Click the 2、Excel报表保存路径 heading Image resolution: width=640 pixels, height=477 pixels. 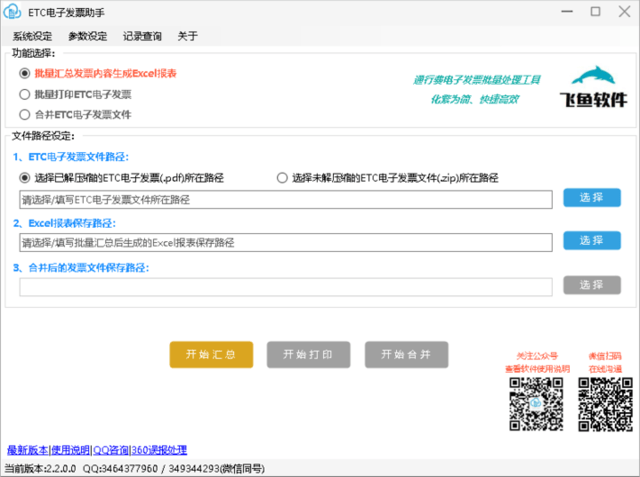click(x=64, y=223)
